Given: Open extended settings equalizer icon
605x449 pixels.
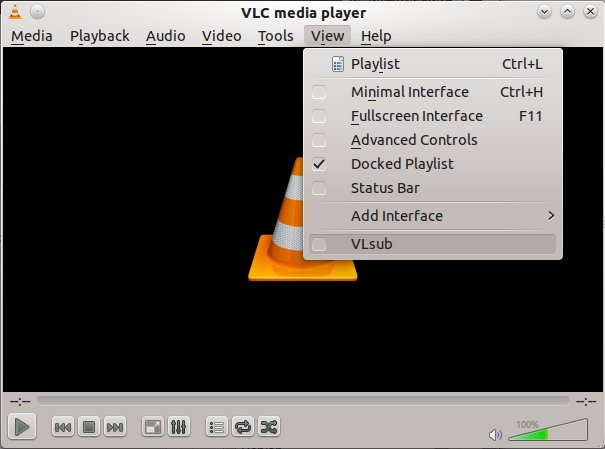Looking at the screenshot, I should (179, 427).
